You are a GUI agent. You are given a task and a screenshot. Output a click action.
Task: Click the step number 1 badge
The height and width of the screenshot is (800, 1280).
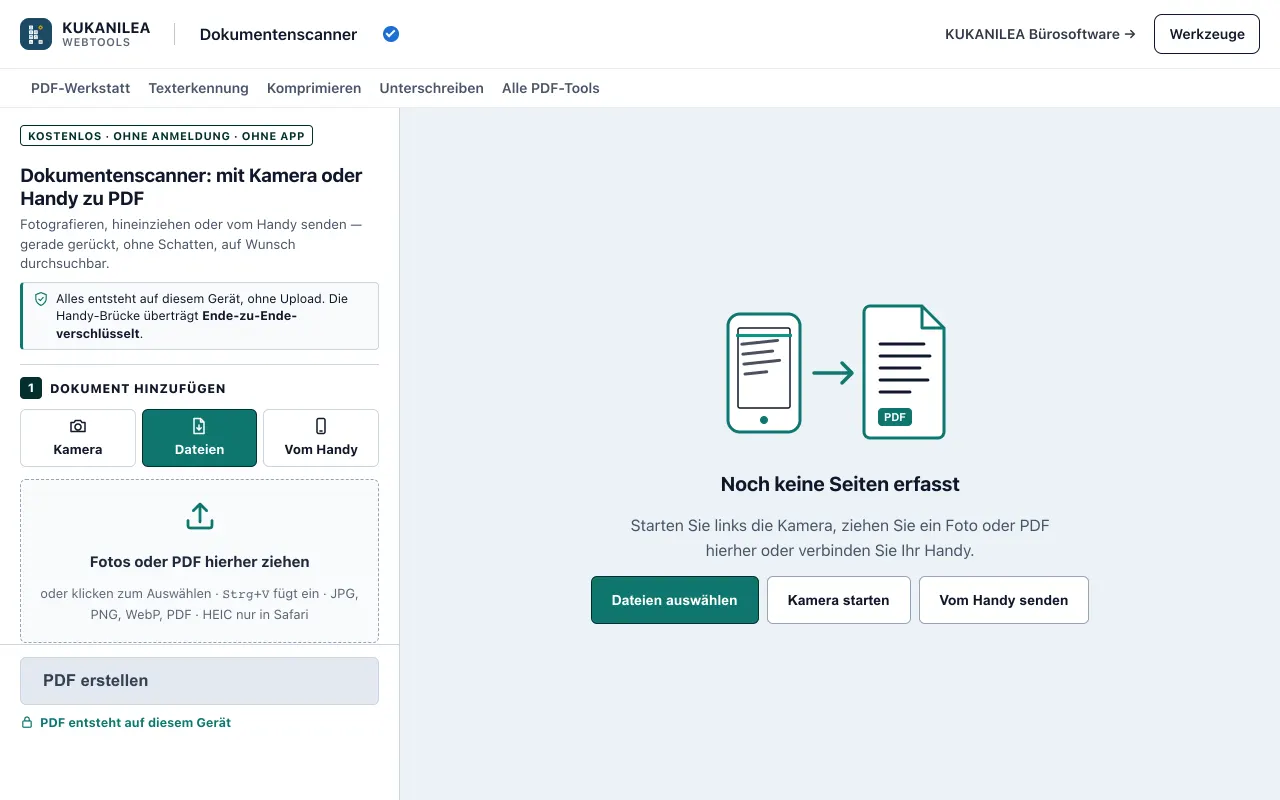[31, 388]
